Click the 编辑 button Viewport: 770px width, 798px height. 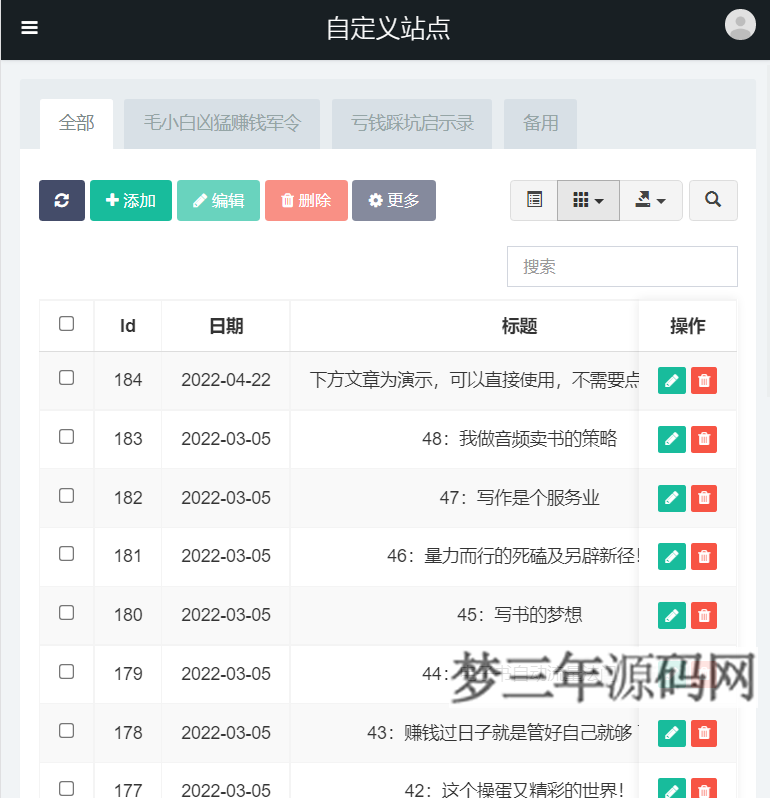pyautogui.click(x=218, y=201)
